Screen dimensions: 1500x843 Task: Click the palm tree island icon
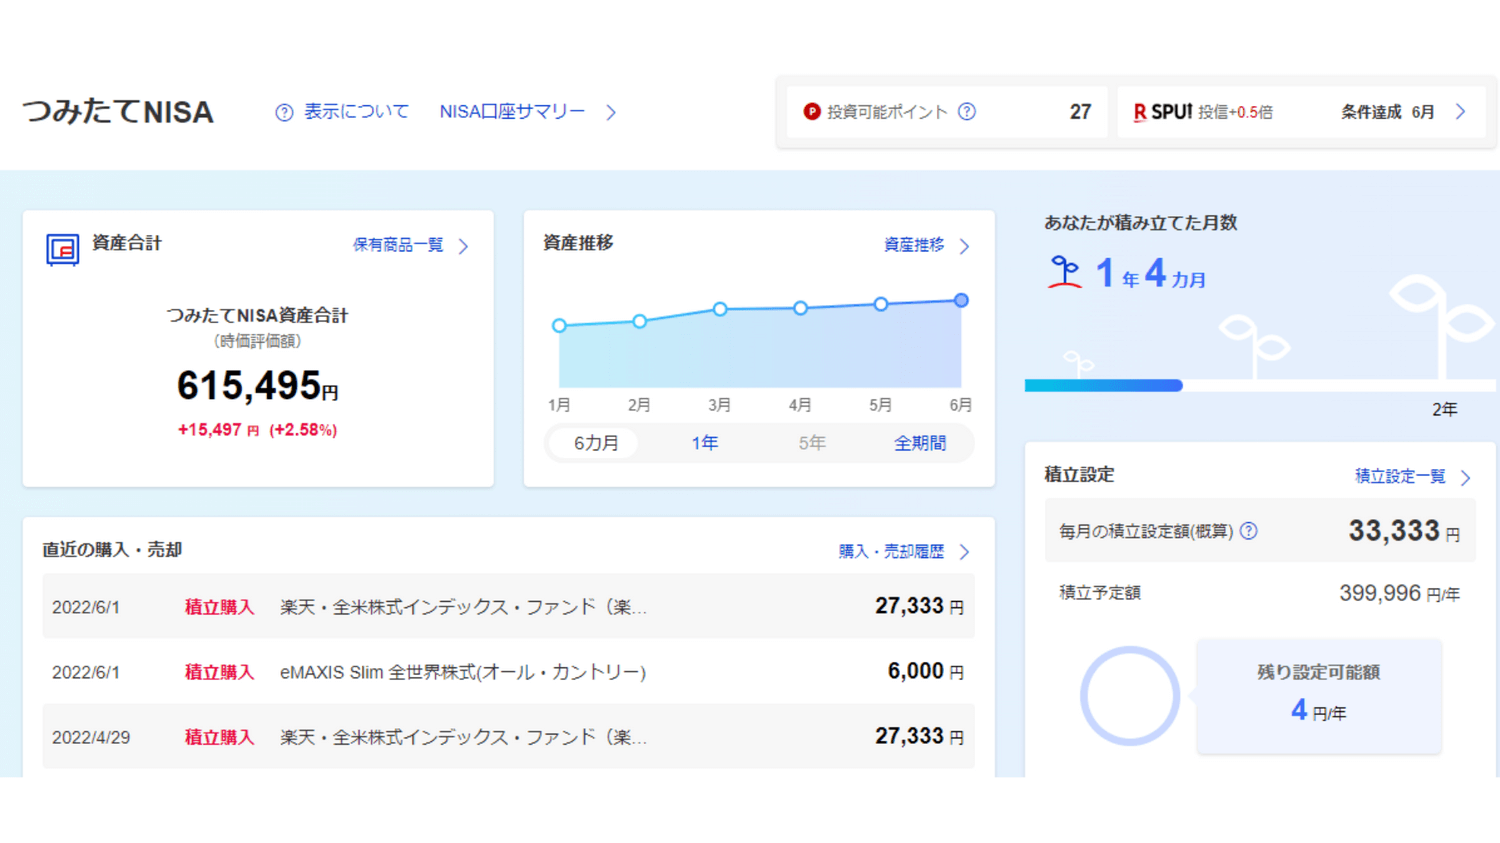click(x=1065, y=272)
